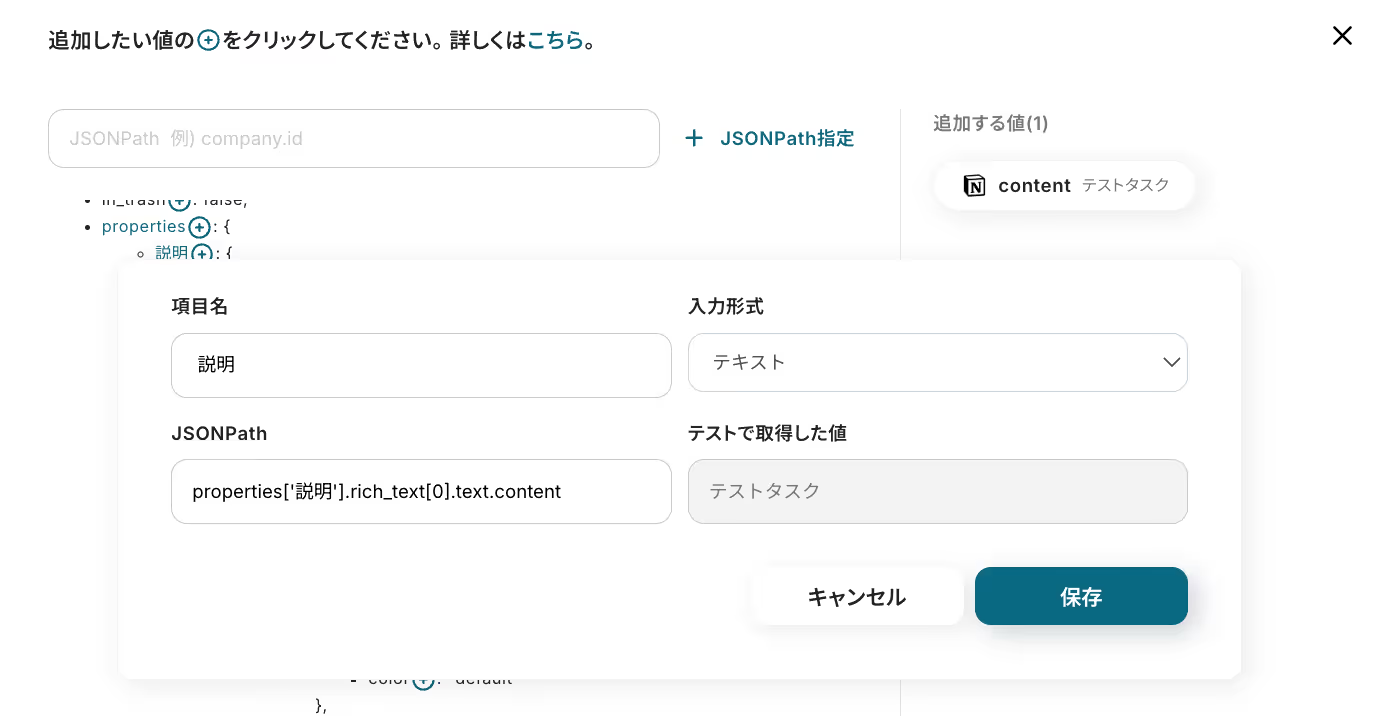Click the plus icon next to color
This screenshot has height=716, width=1374.
click(x=423, y=680)
